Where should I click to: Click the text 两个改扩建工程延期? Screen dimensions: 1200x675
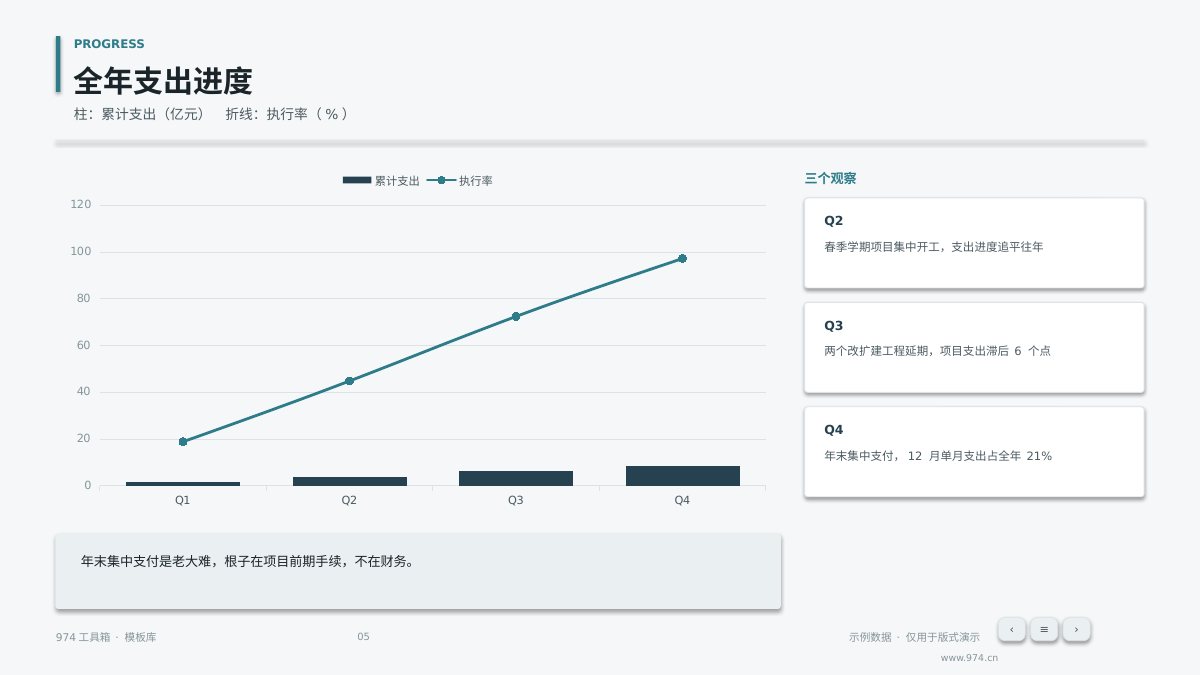[x=878, y=351]
